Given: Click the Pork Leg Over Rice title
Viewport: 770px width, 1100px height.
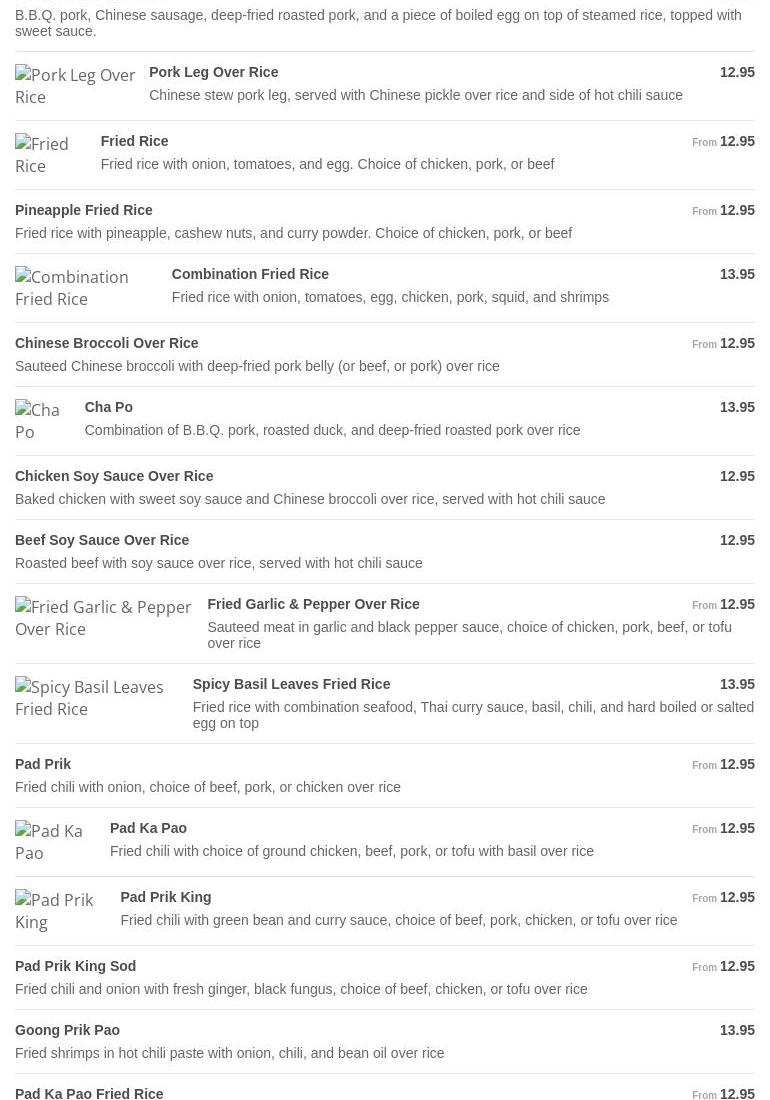Looking at the screenshot, I should [x=214, y=72].
